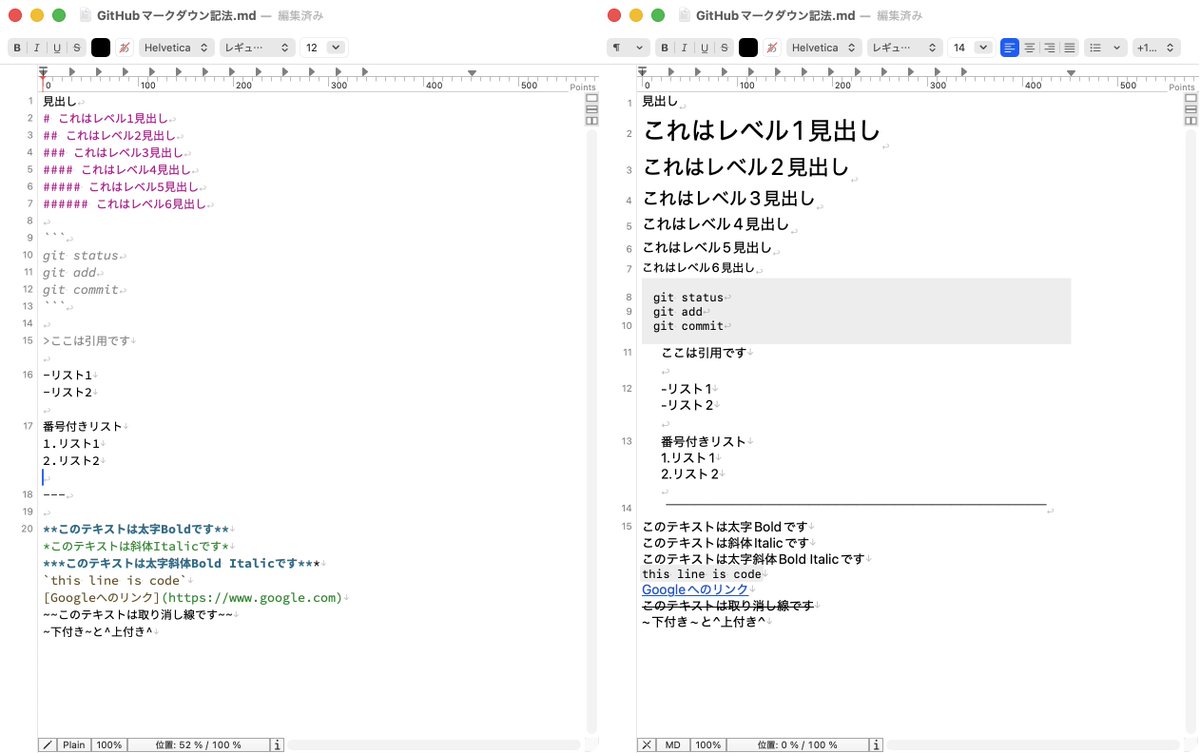Click info 'i' icon in right status bar

877,745
